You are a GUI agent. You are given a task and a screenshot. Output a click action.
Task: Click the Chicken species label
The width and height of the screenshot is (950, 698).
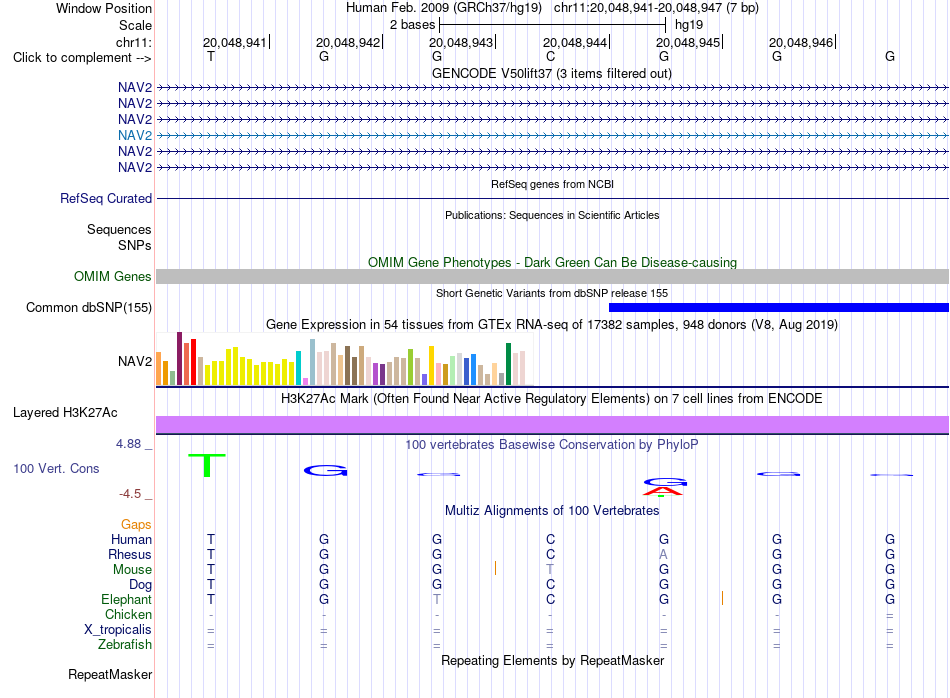(x=128, y=614)
